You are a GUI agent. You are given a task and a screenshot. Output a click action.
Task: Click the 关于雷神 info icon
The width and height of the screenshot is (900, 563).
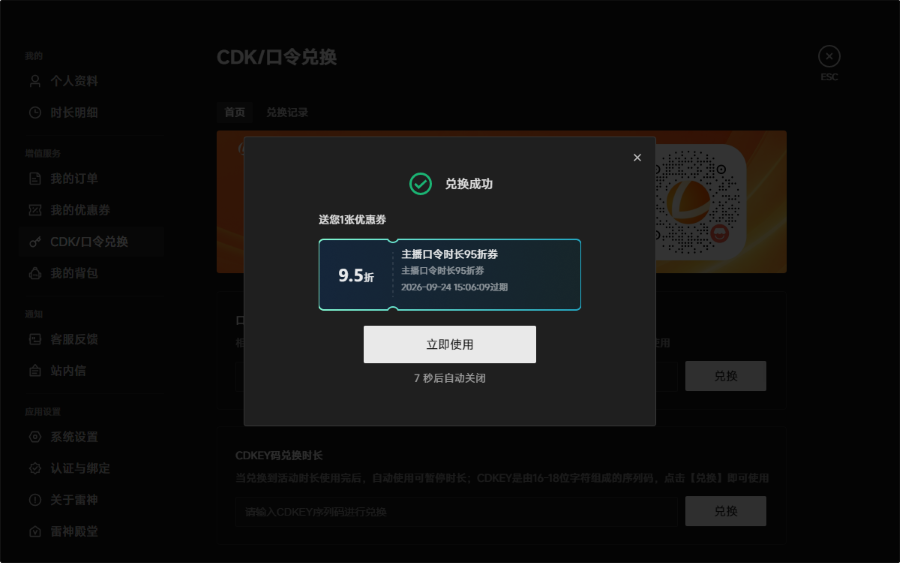(35, 500)
